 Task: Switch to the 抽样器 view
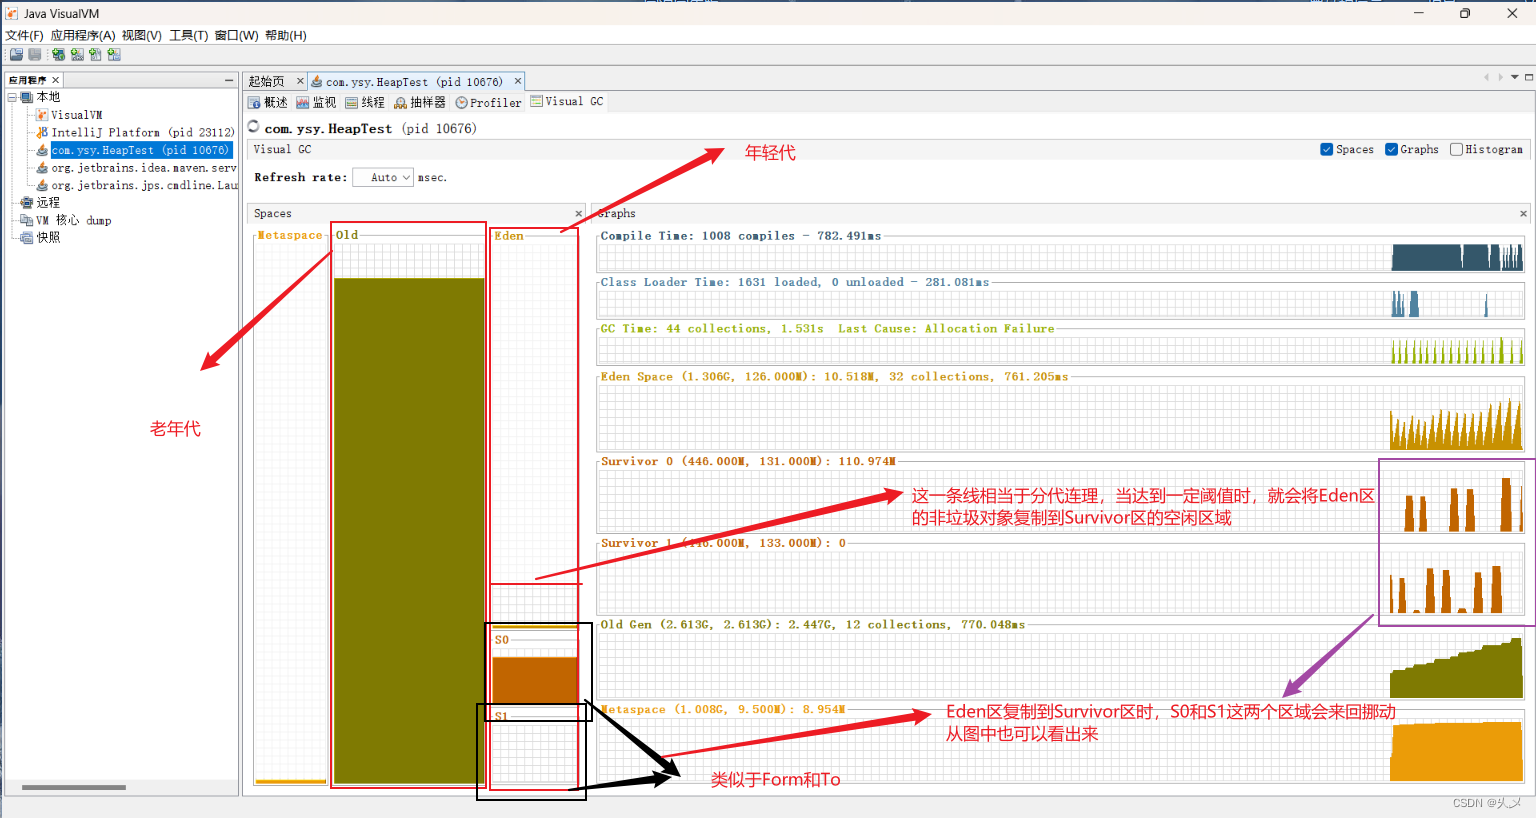(420, 102)
